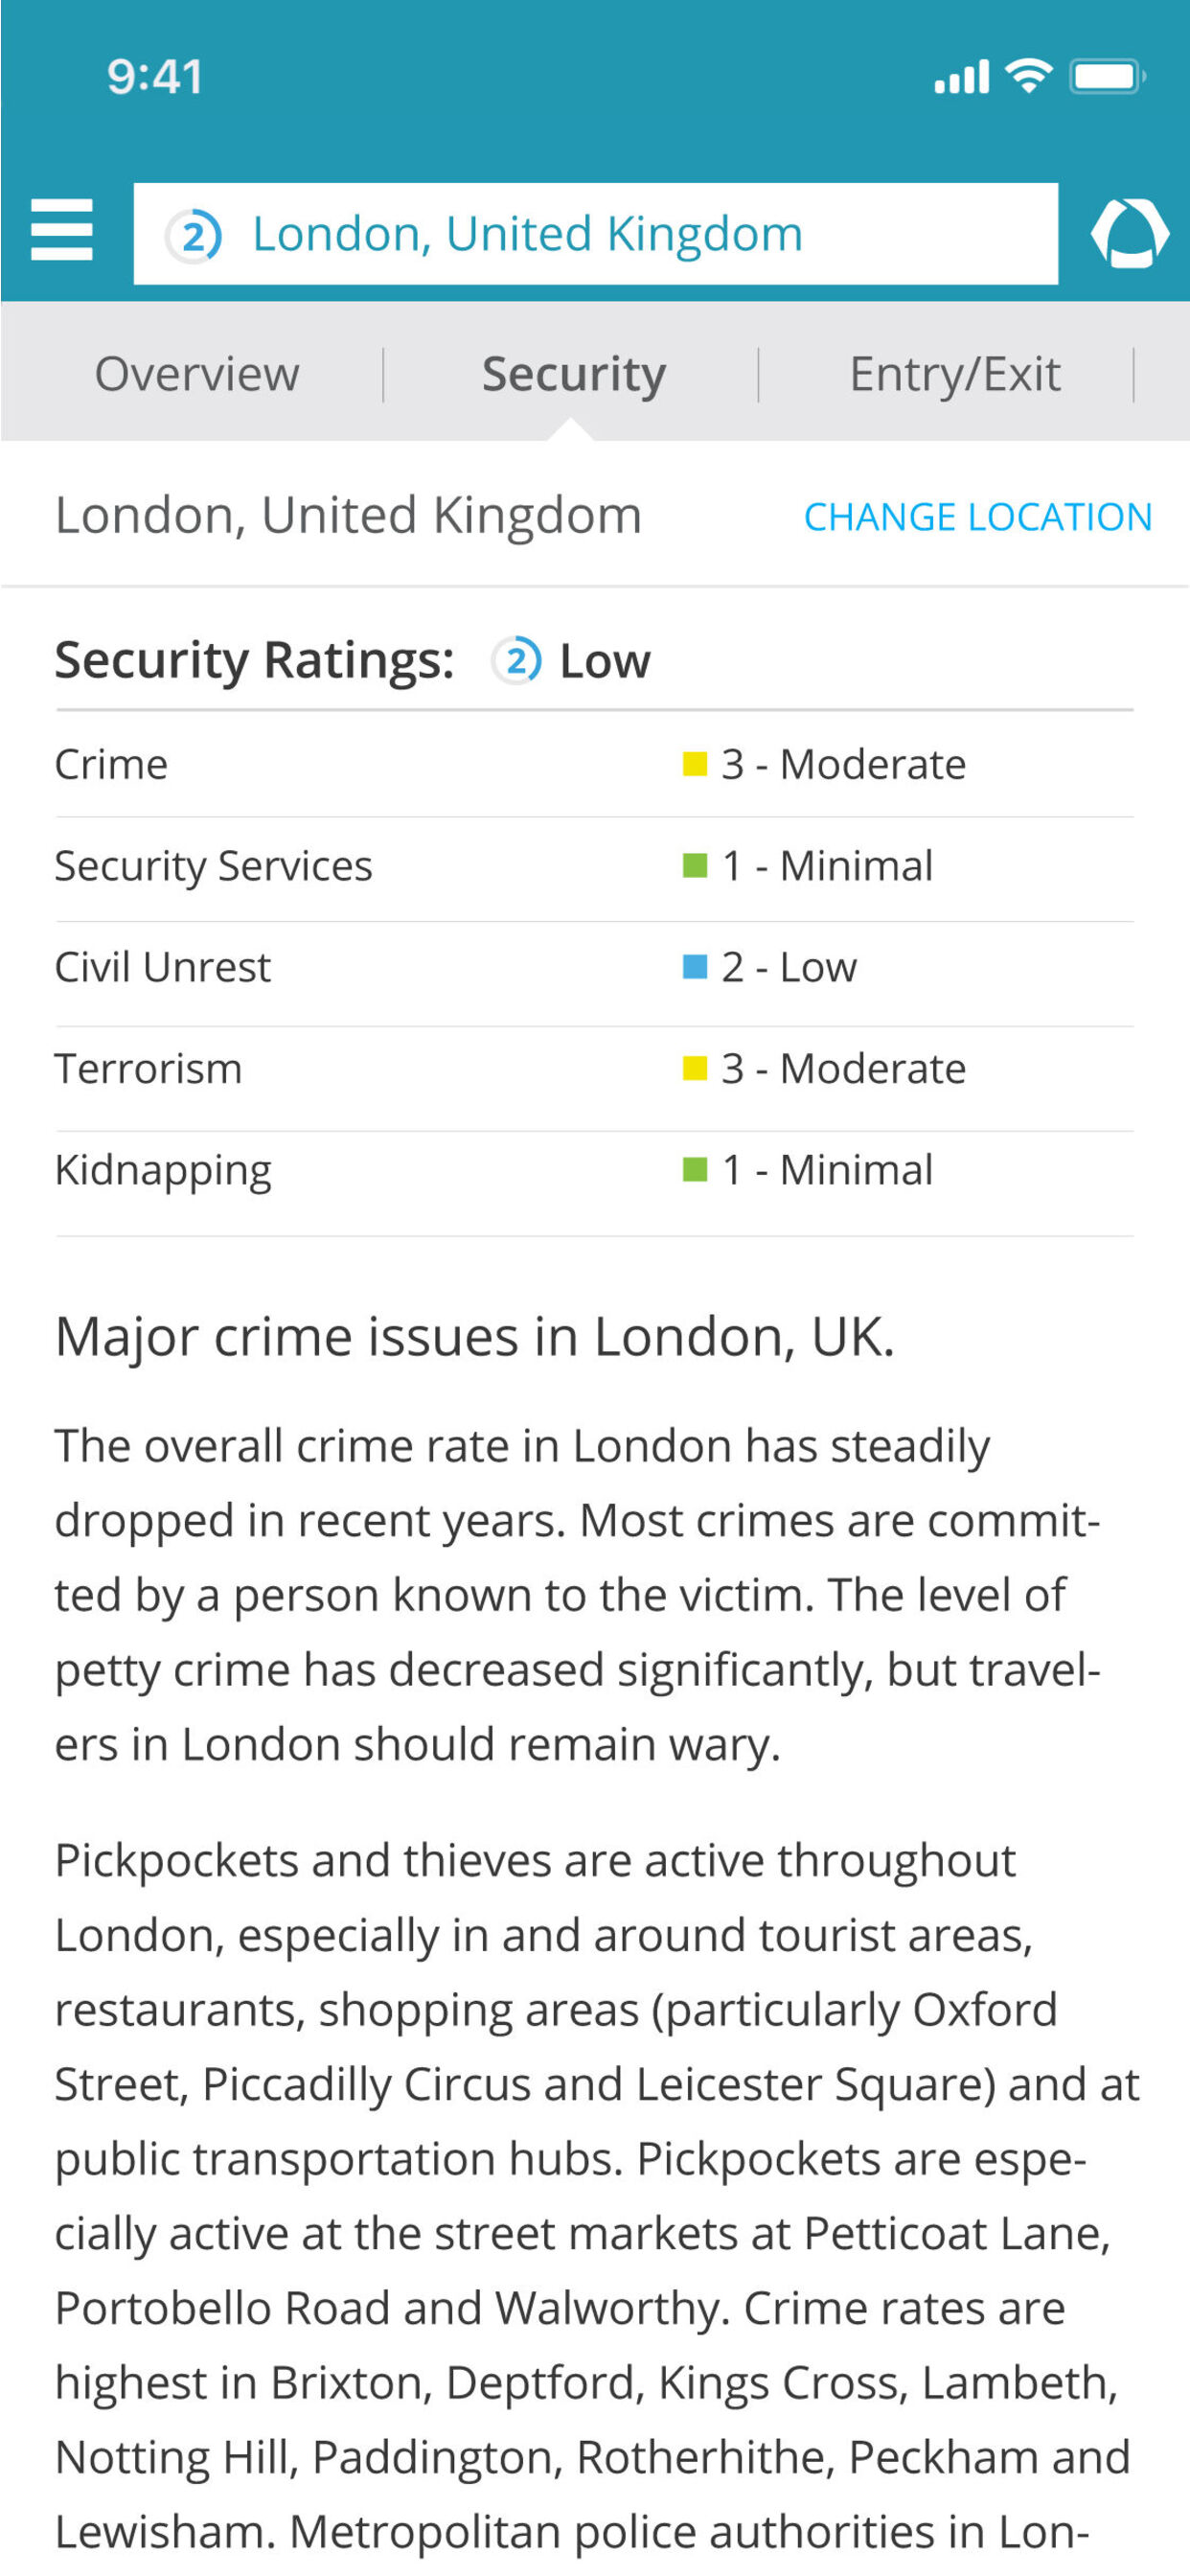Tap the Major crime issues heading
Screen dimensions: 1190x2576
click(x=474, y=1337)
